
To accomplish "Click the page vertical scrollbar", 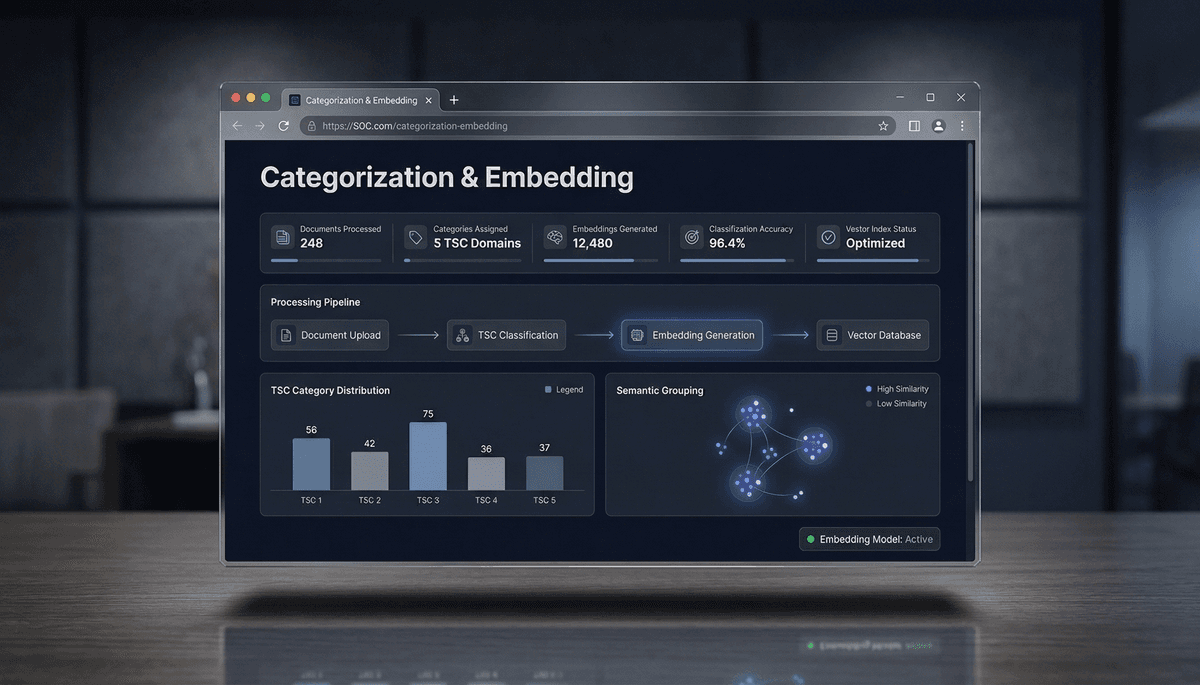I will click(969, 312).
